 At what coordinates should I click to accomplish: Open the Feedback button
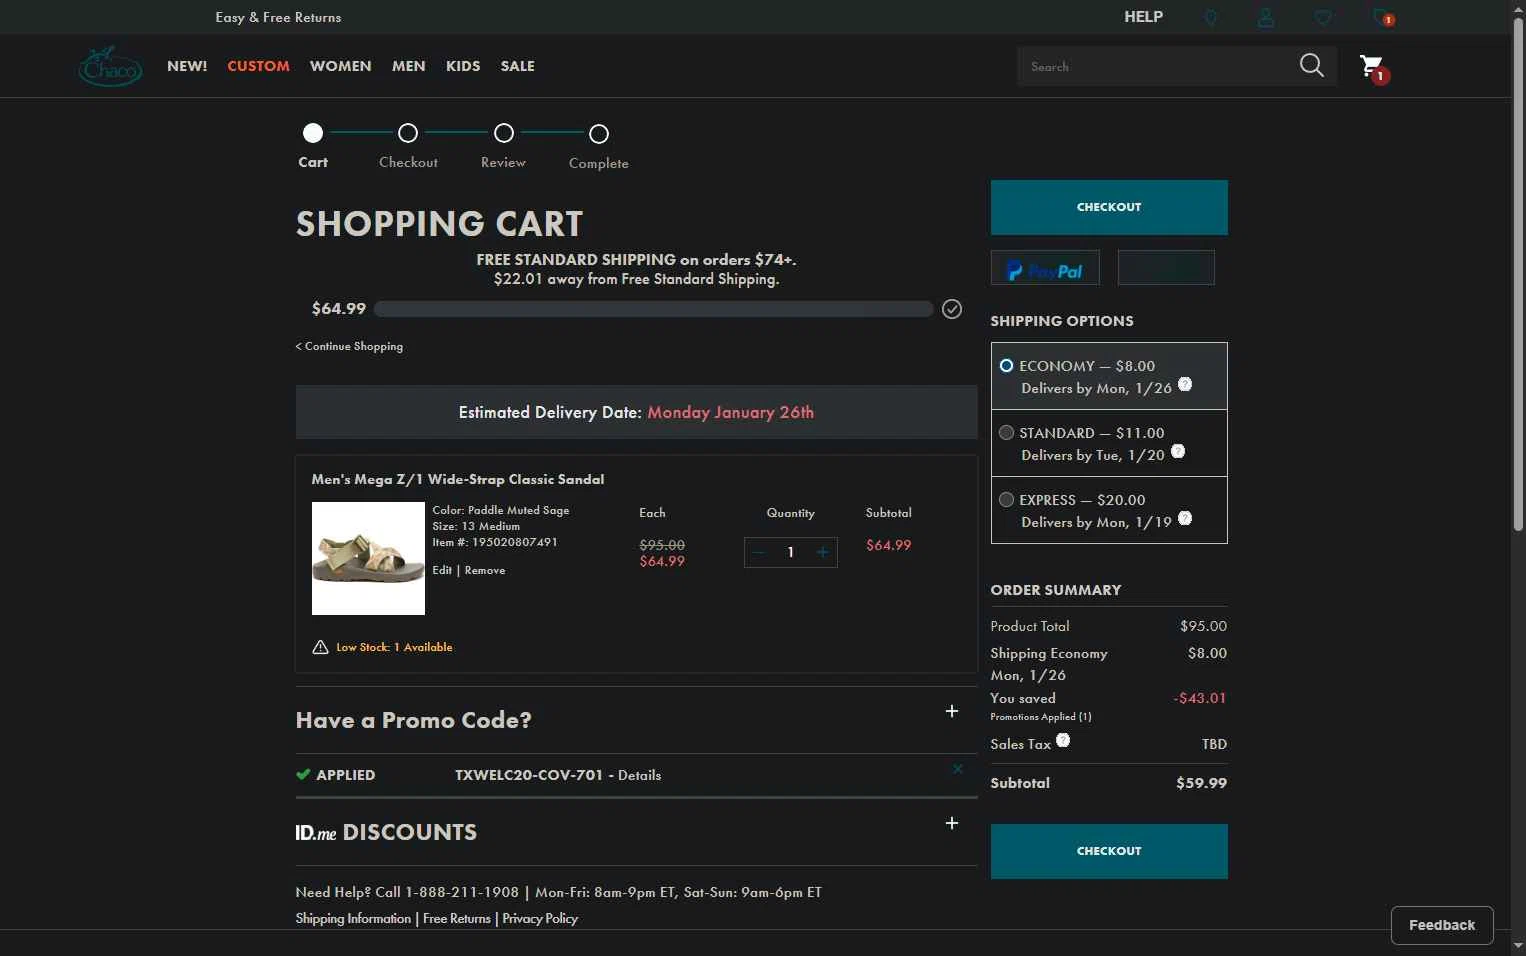click(x=1442, y=925)
